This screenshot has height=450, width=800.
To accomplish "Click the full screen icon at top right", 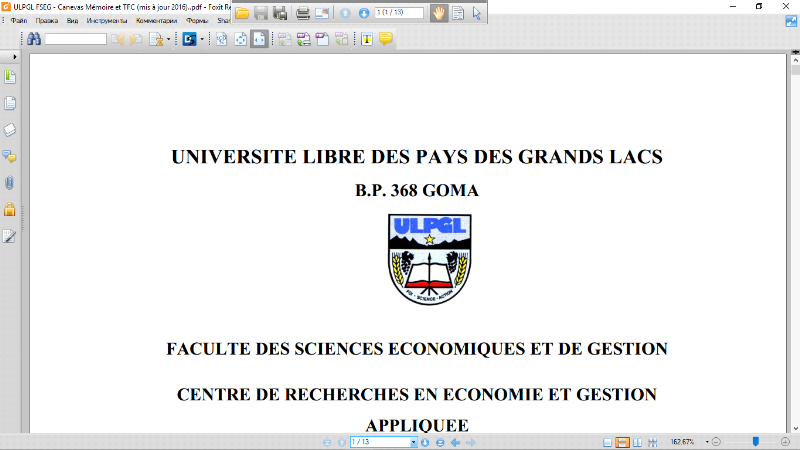I will tap(791, 21).
